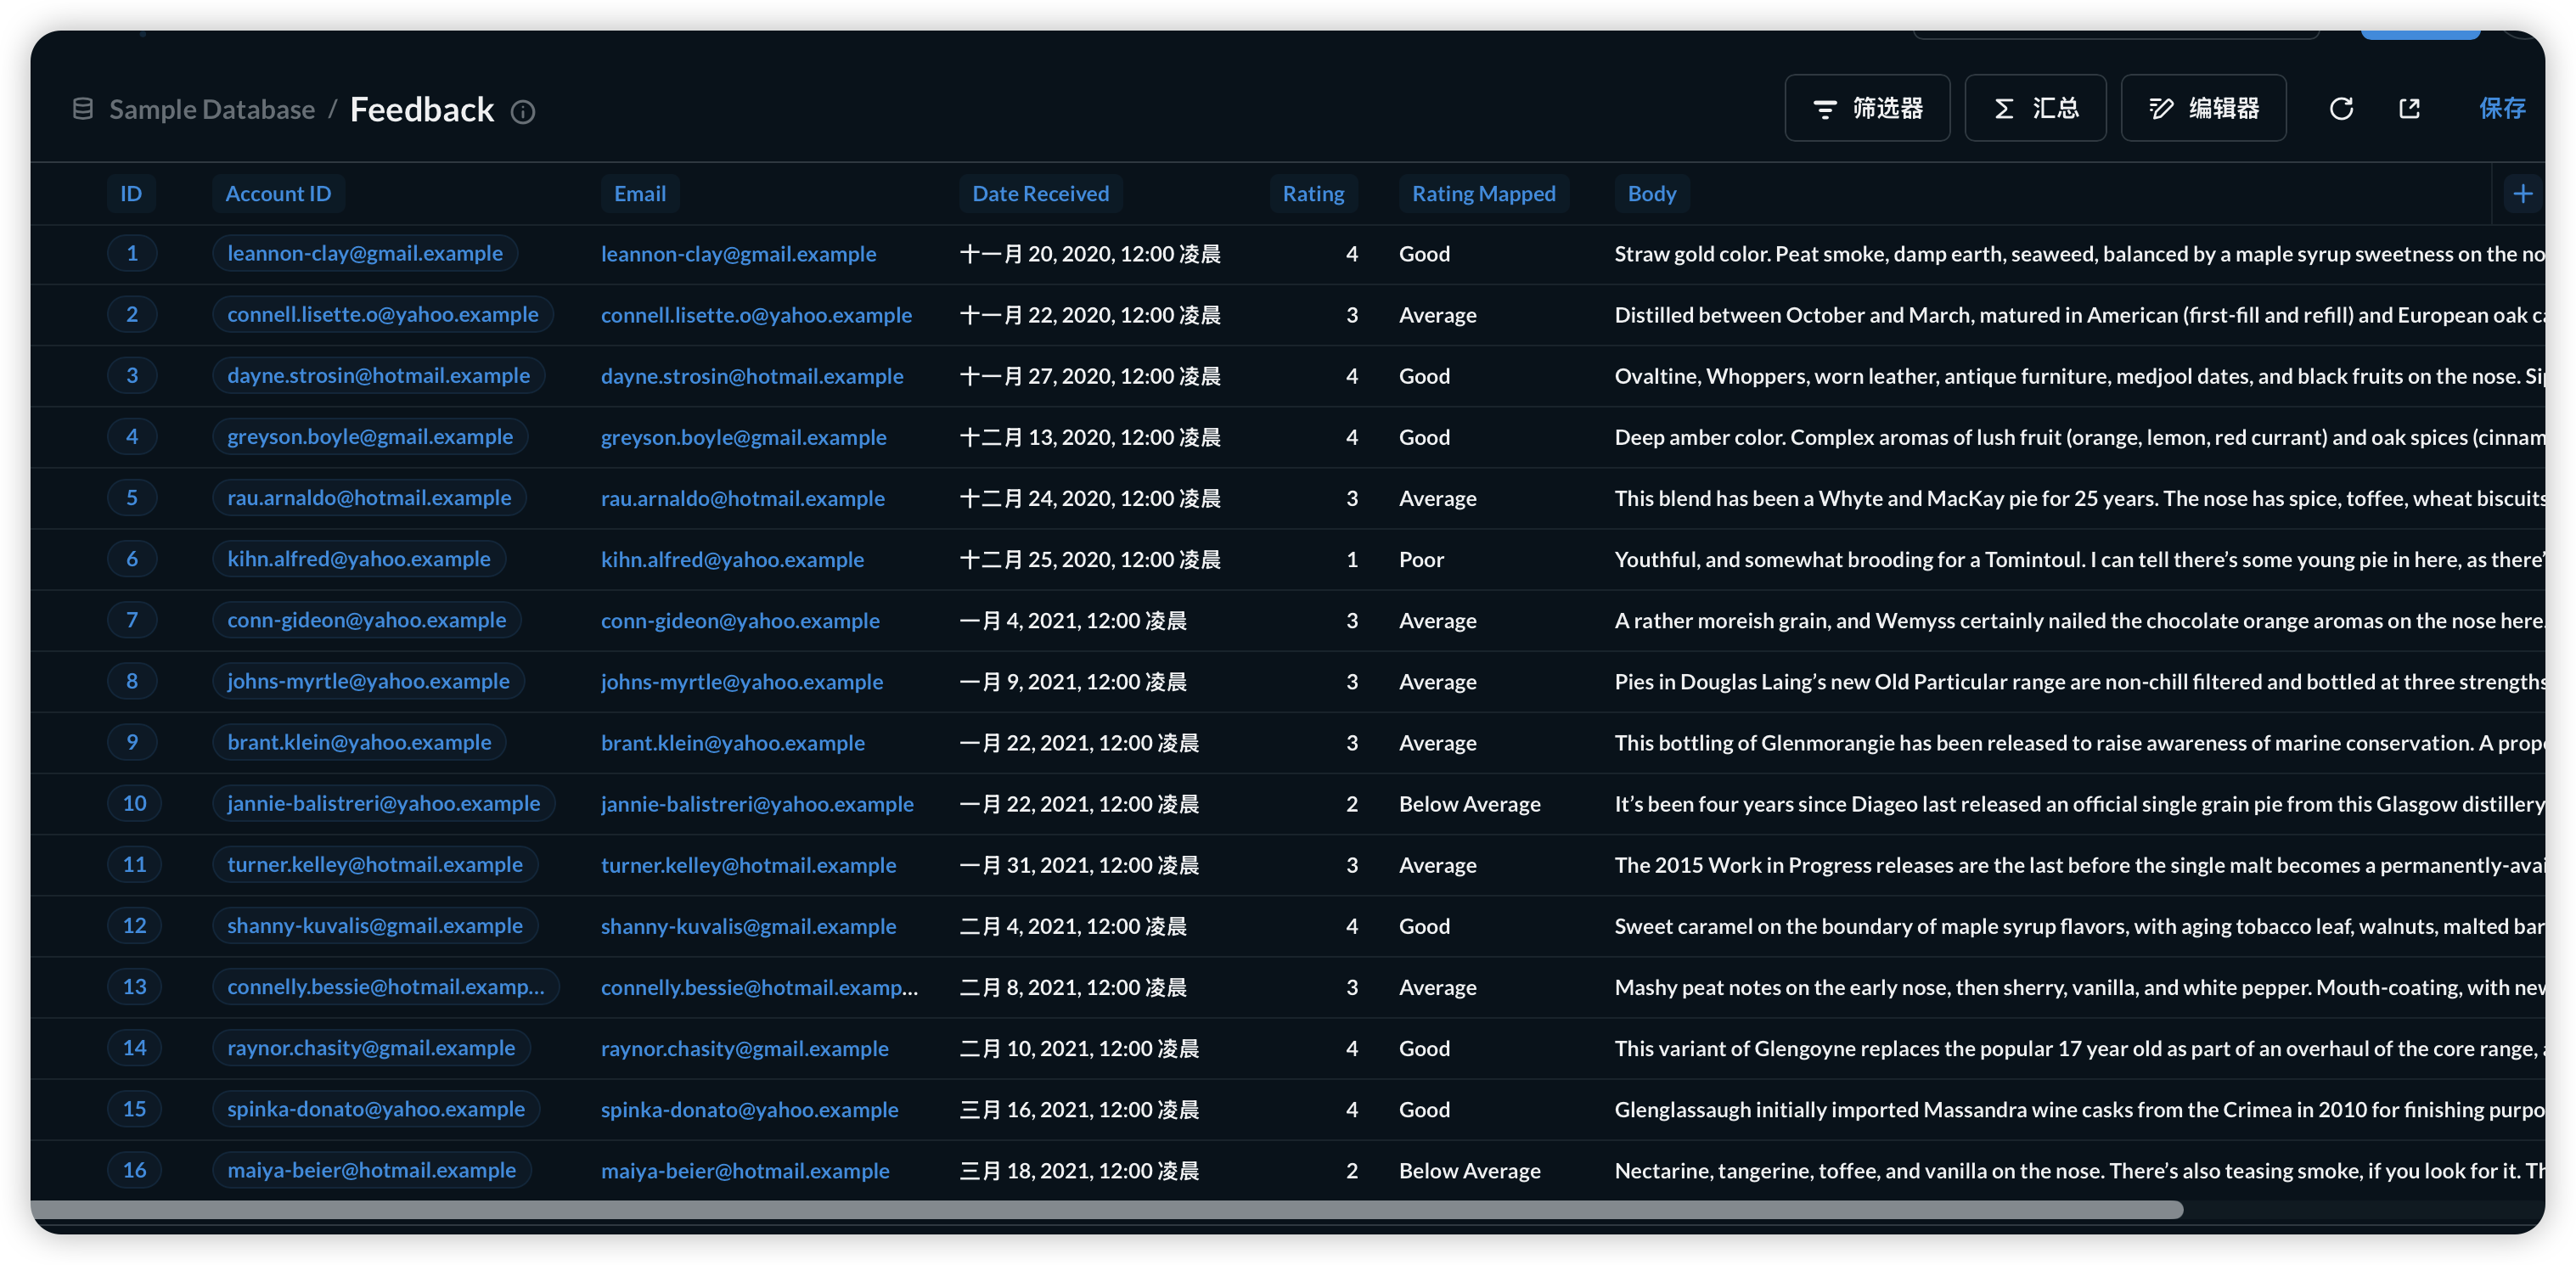Click the Poor rating mapped cell
Screen dimensions: 2576x1265
1421,559
